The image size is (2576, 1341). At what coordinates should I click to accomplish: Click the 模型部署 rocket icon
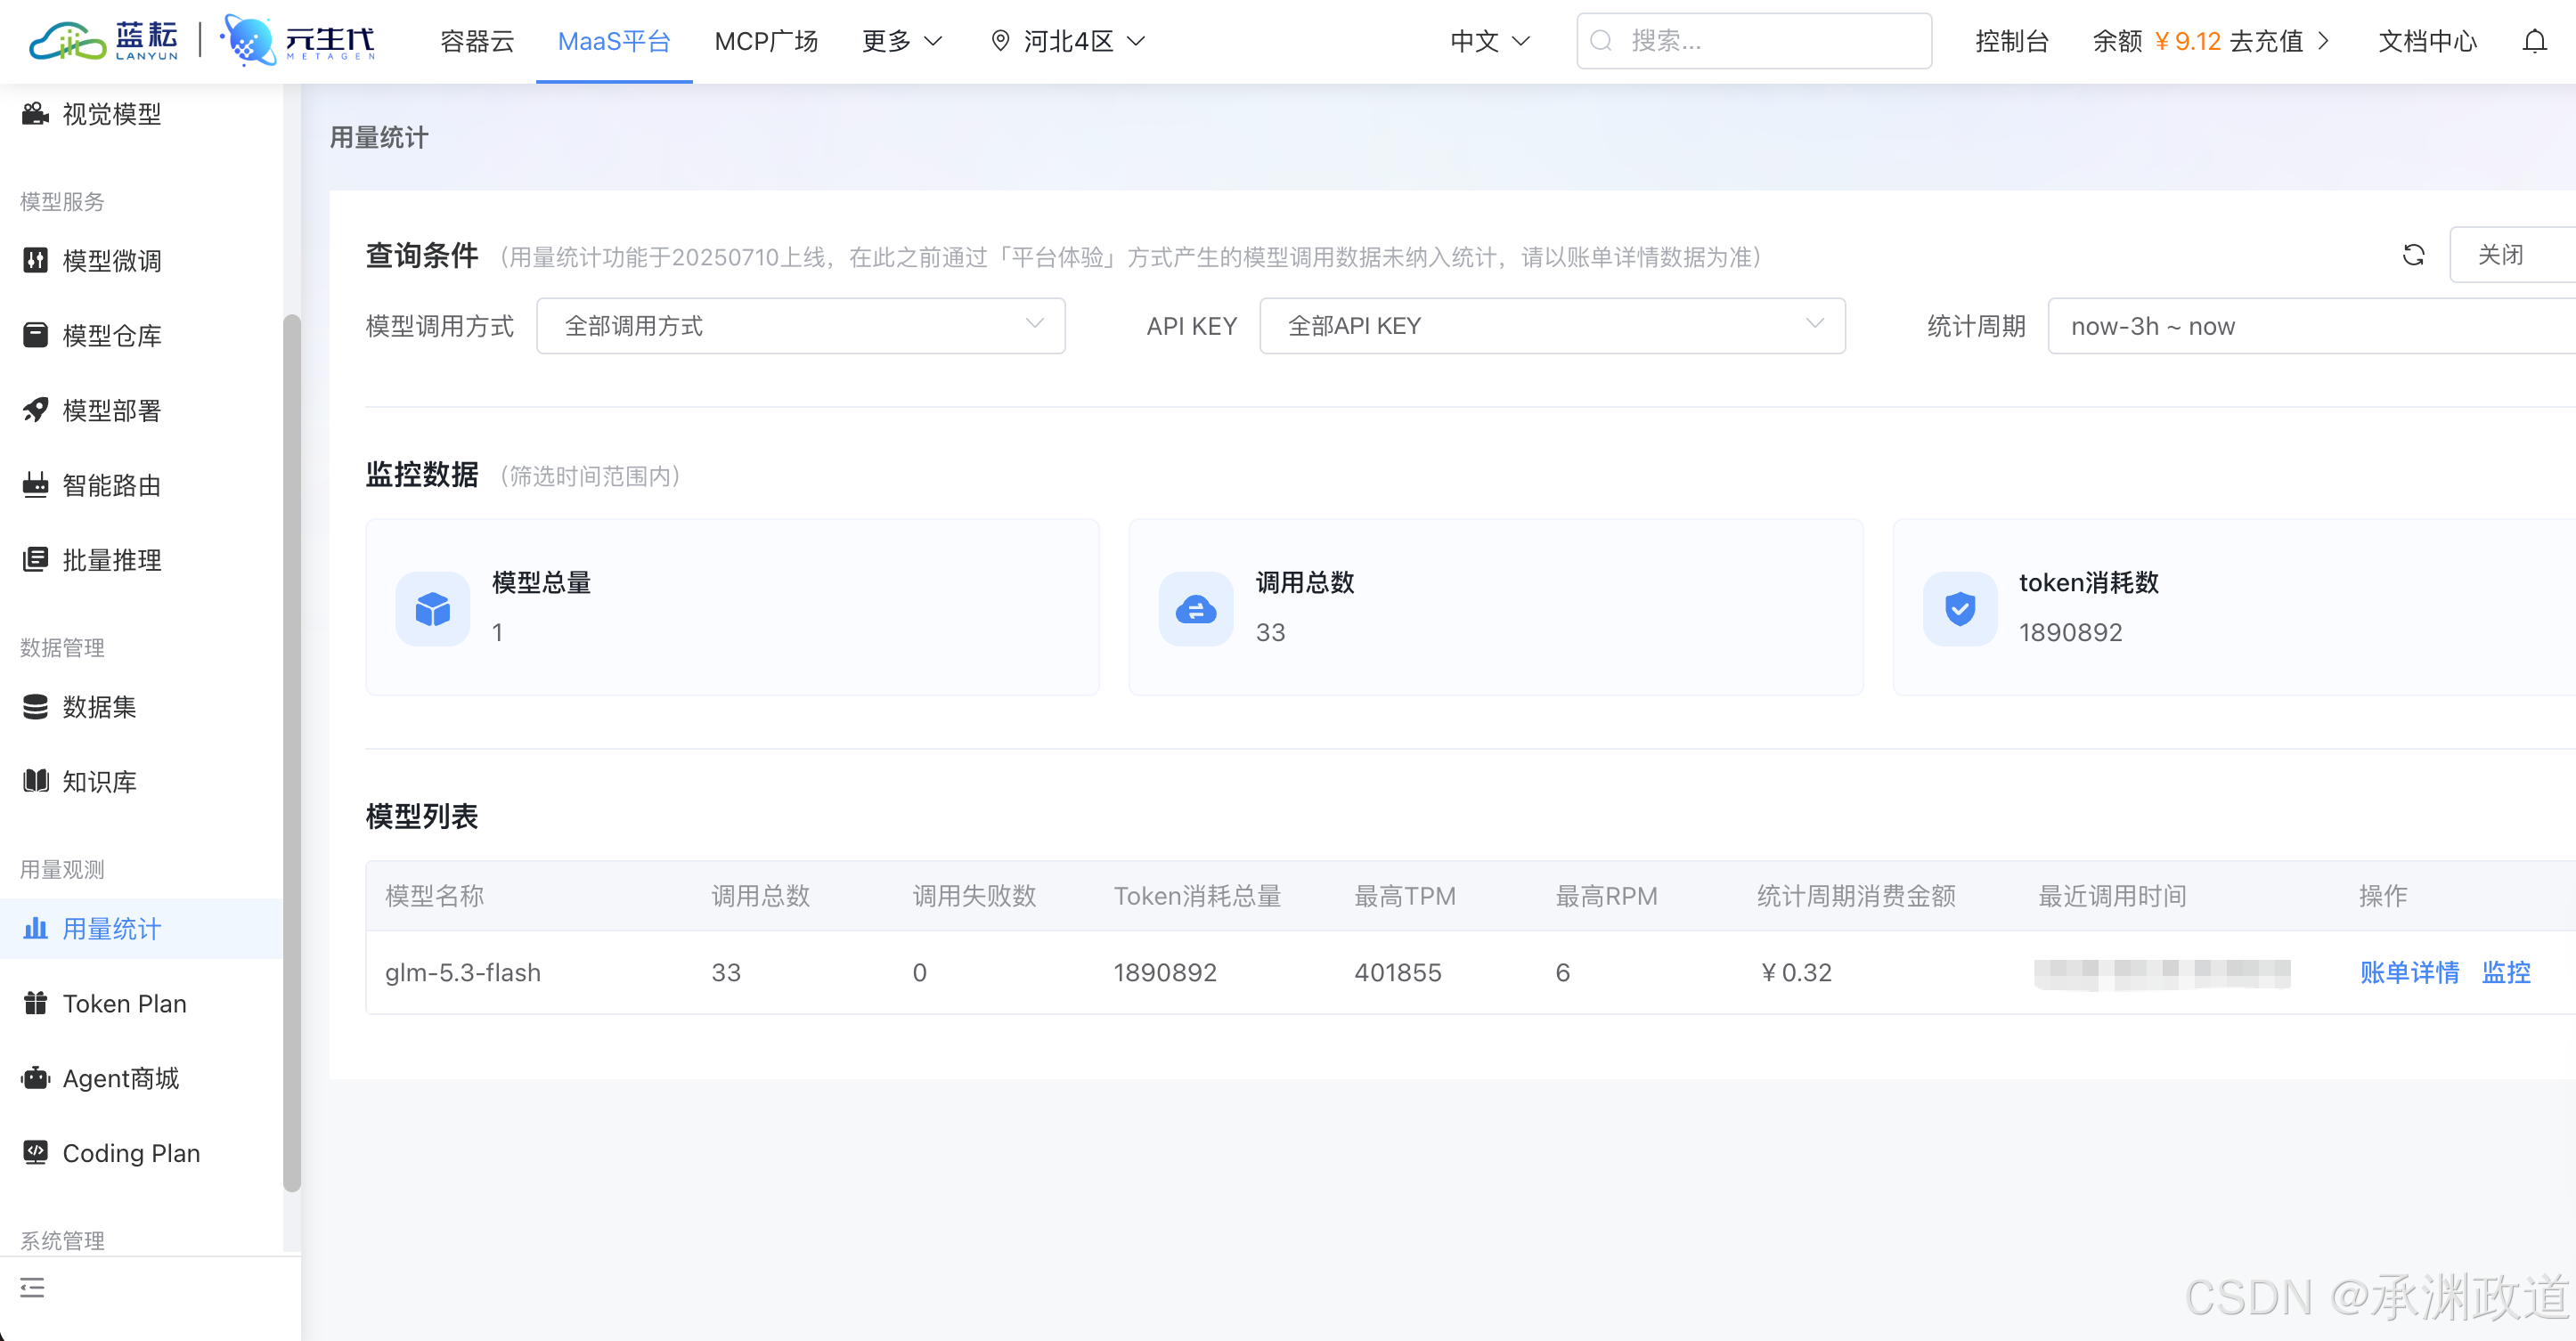(35, 410)
